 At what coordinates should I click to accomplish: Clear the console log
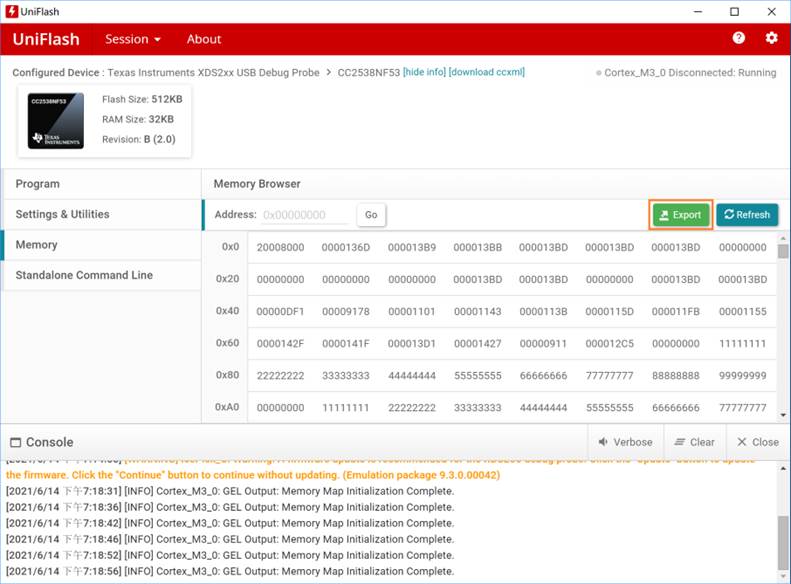coord(694,442)
